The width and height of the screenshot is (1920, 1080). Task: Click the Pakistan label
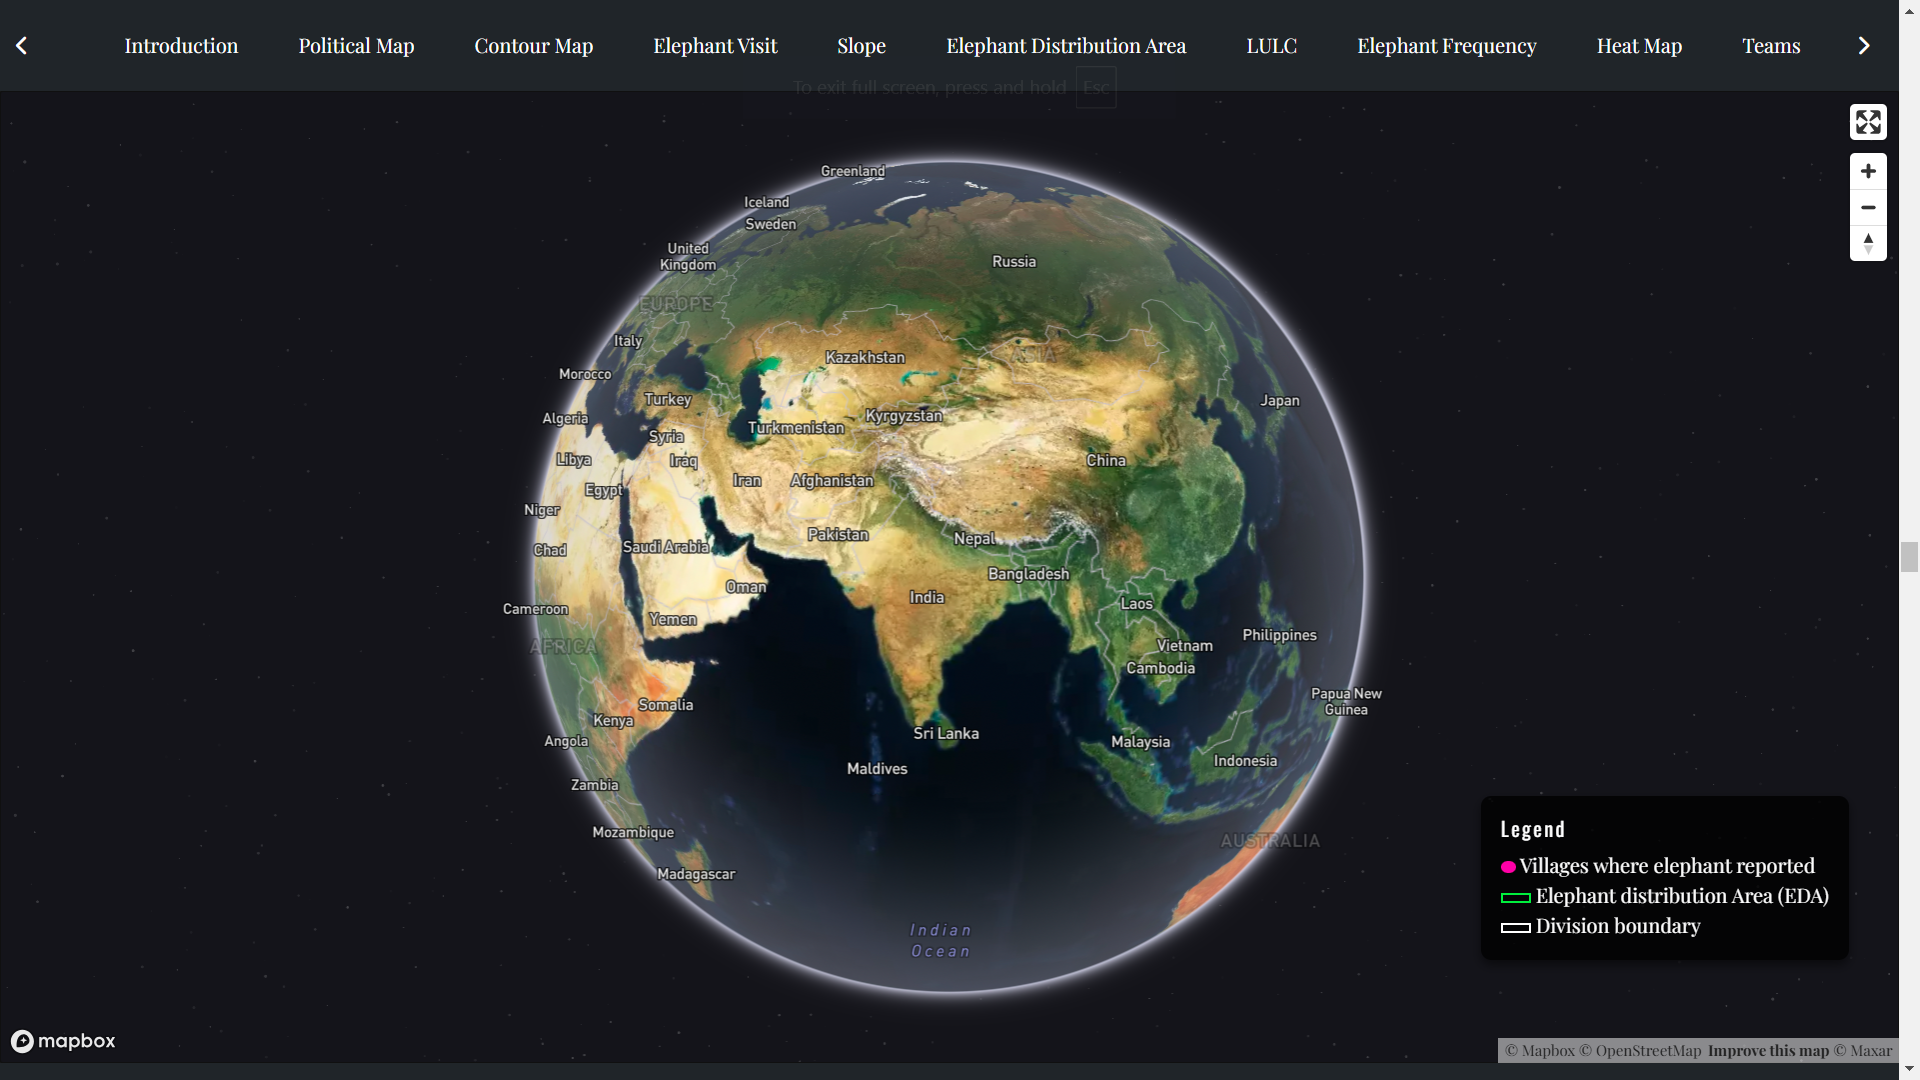coord(838,534)
